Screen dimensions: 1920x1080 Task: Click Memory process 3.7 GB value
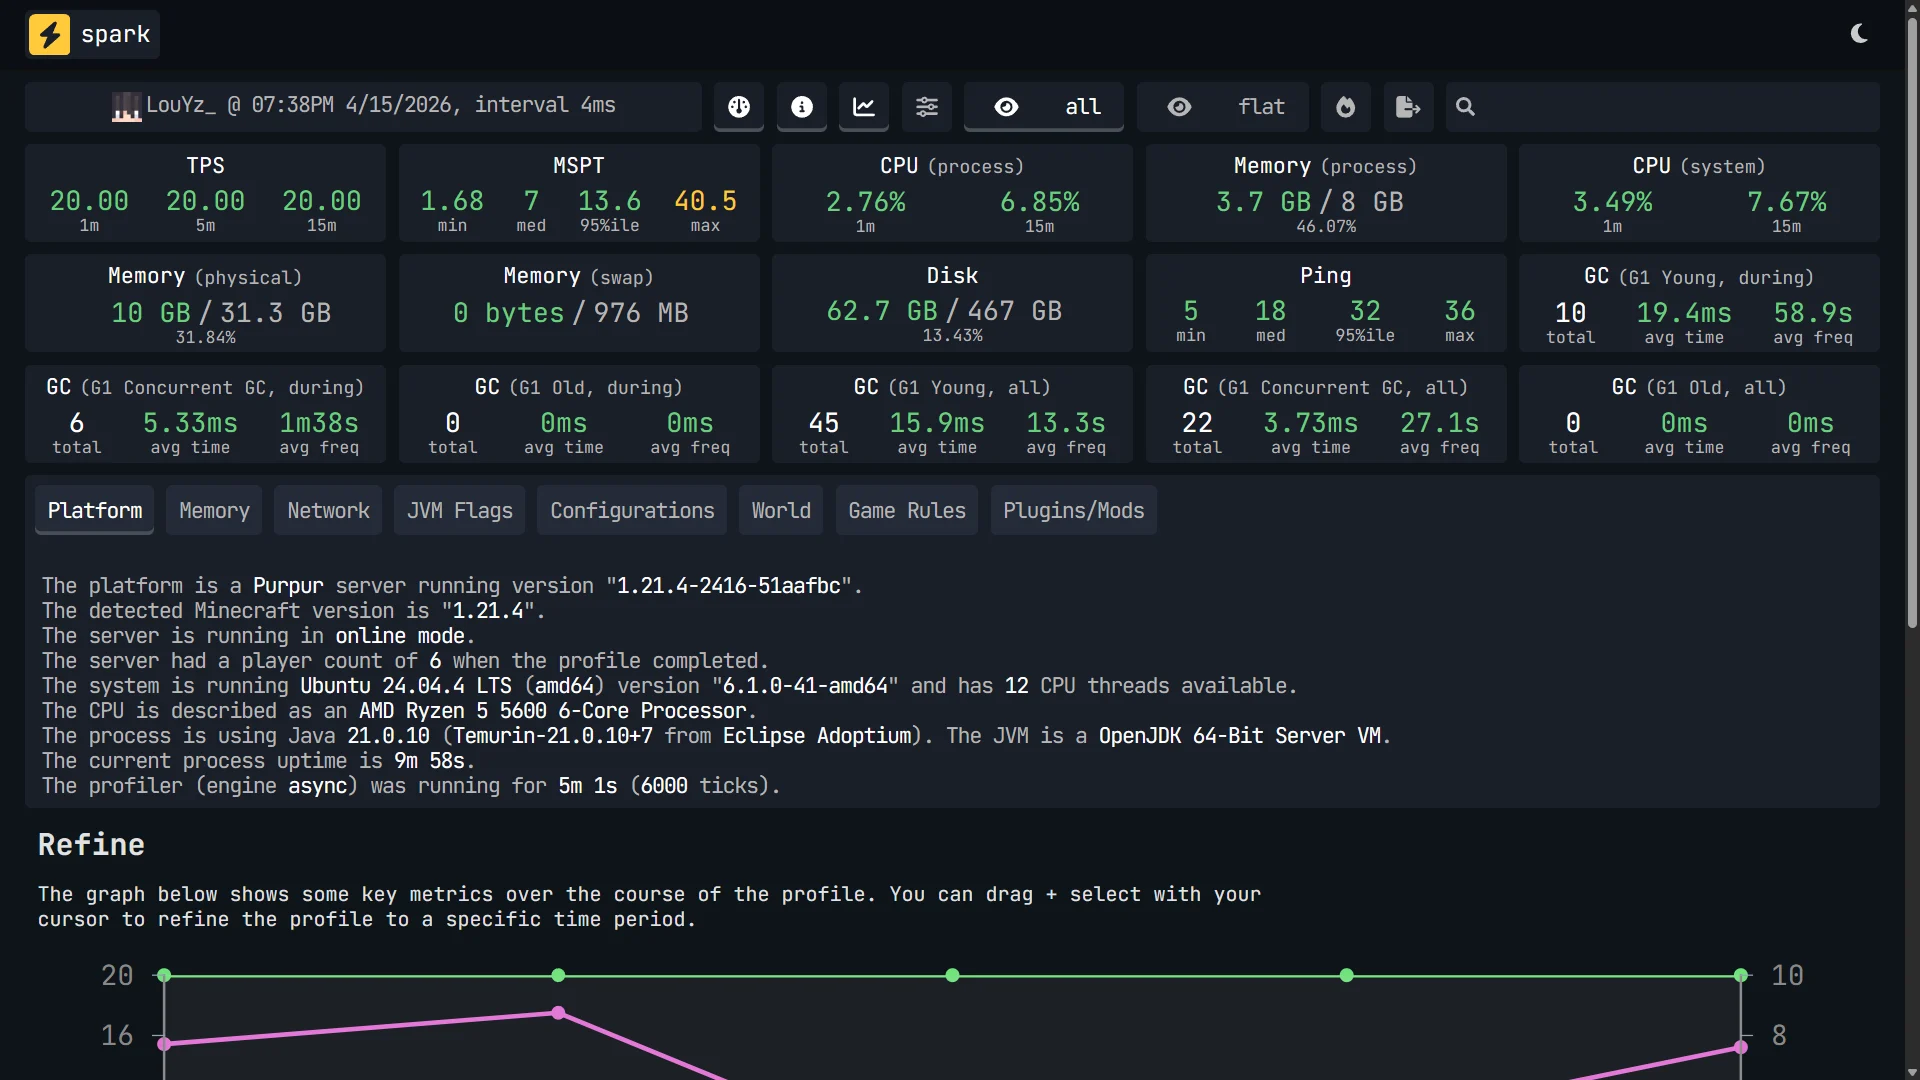click(1263, 203)
